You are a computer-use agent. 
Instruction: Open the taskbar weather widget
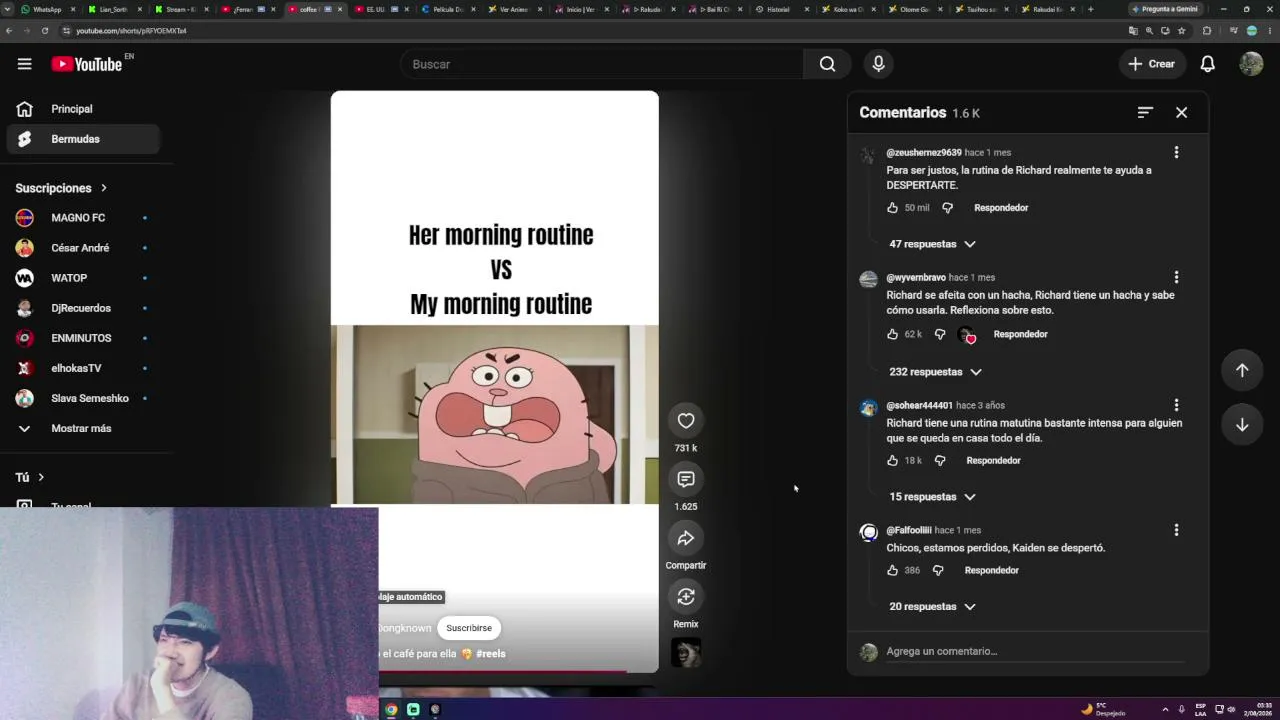[x=1104, y=709]
